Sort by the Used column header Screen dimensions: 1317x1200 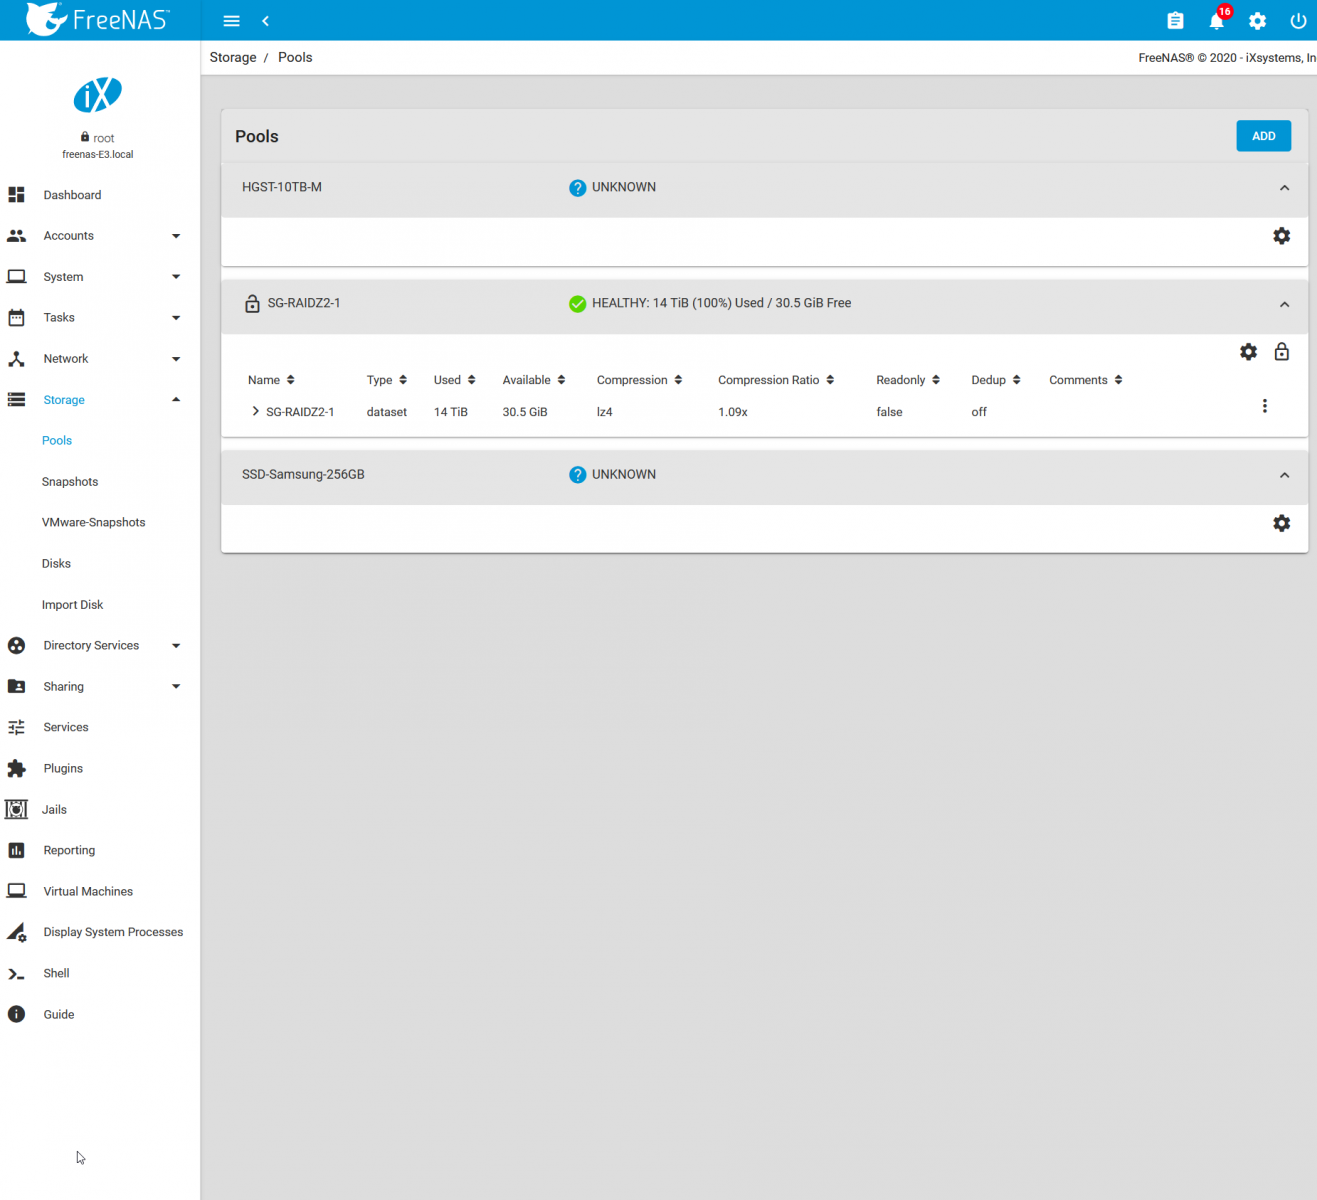pyautogui.click(x=454, y=380)
